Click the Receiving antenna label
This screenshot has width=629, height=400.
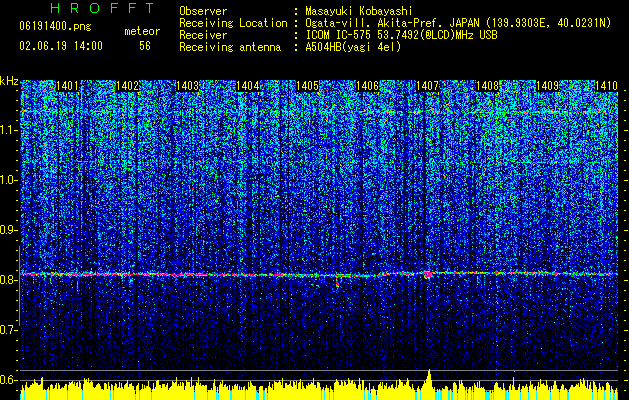point(230,47)
